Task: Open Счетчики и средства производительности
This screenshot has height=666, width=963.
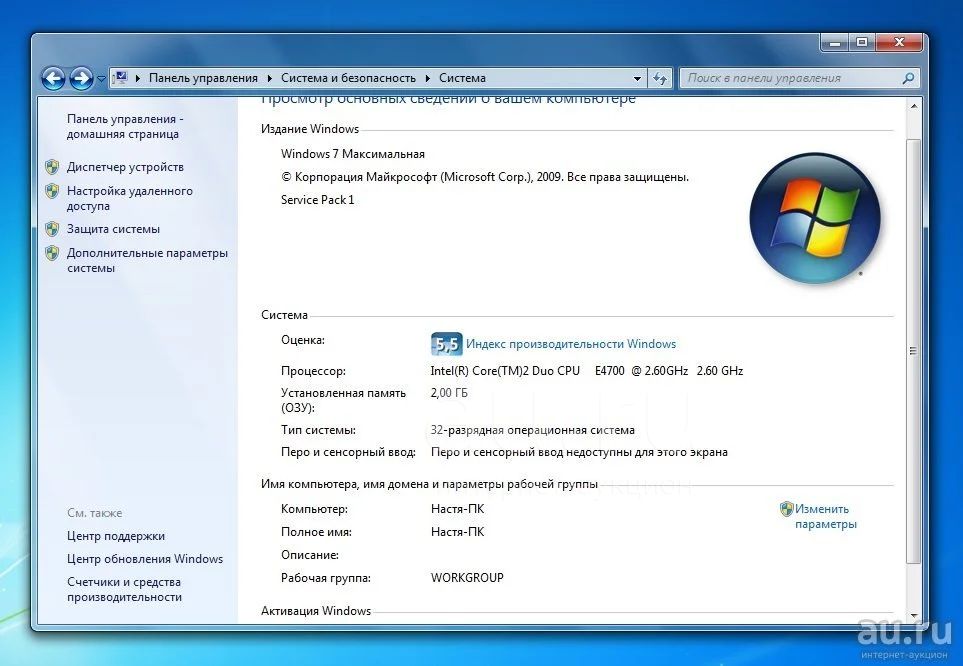Action: click(x=124, y=590)
